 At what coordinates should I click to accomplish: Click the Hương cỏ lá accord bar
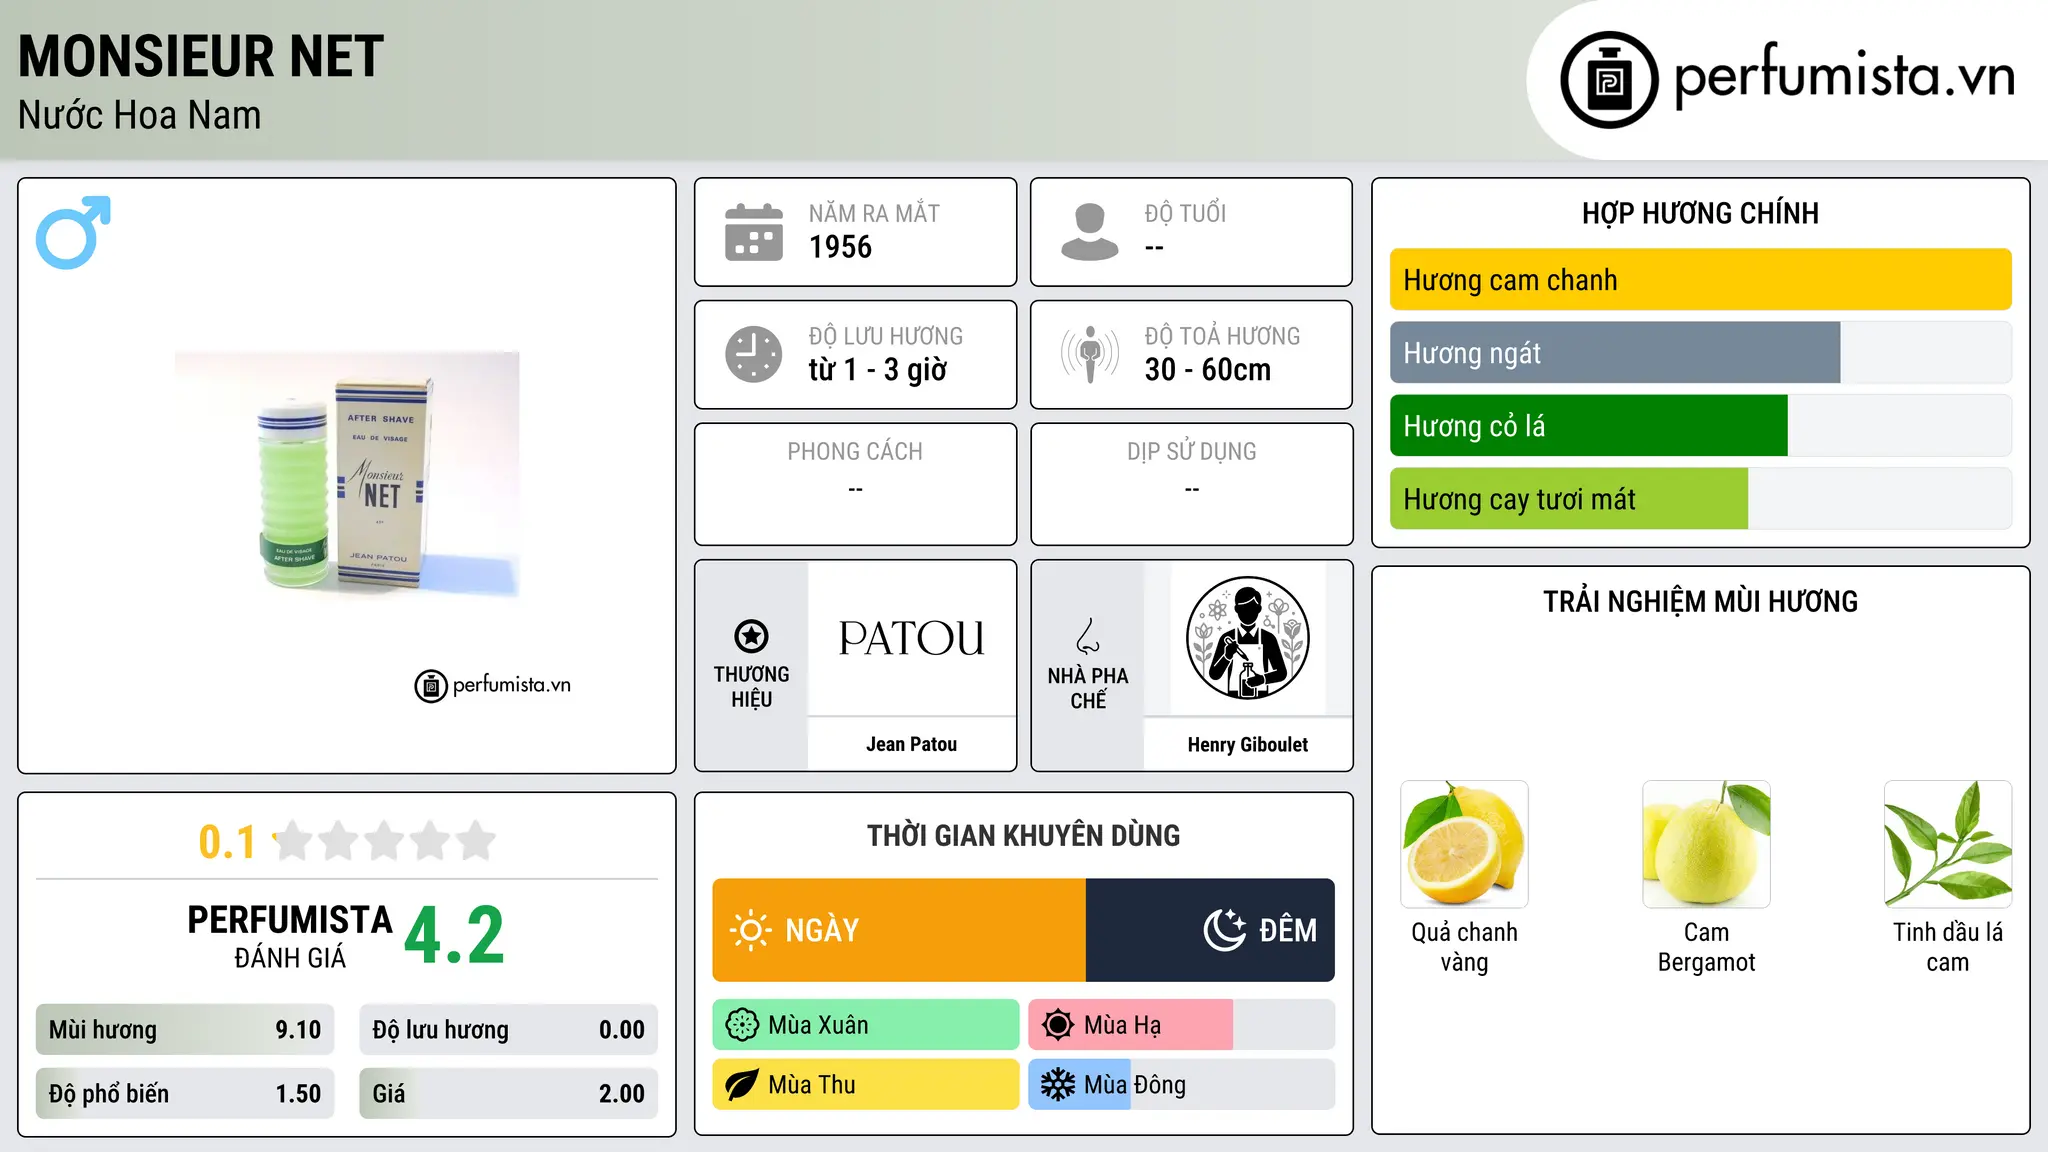coord(1701,426)
